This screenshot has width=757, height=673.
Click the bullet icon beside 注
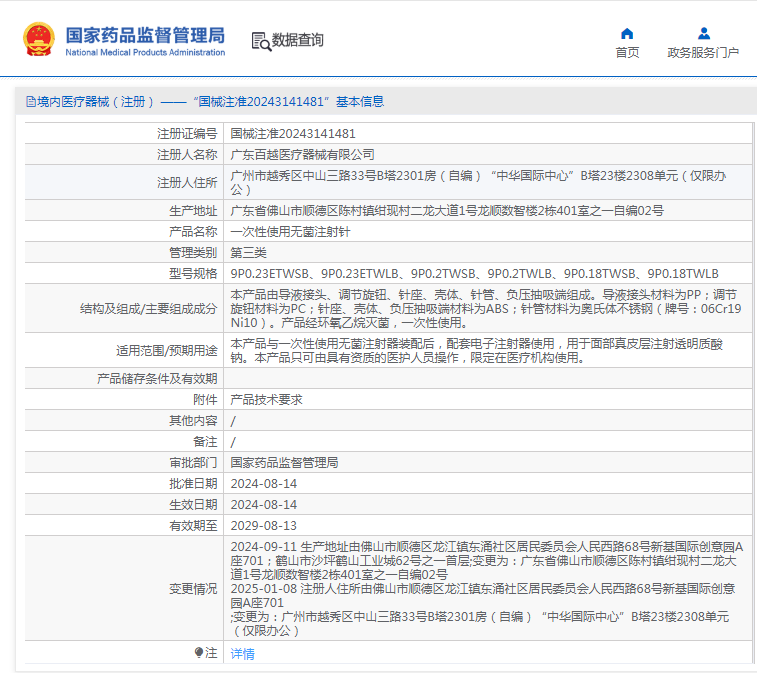pyautogui.click(x=199, y=652)
